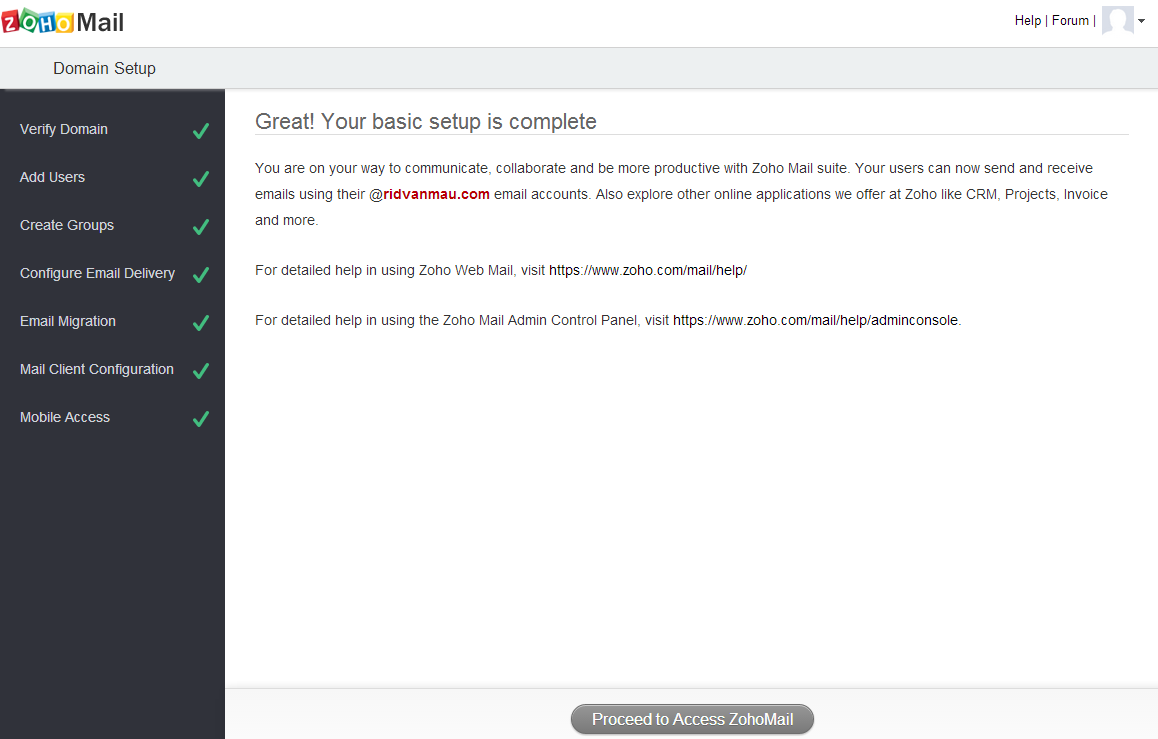Click green checkmark next to Email Migration
The image size is (1158, 739).
click(201, 323)
